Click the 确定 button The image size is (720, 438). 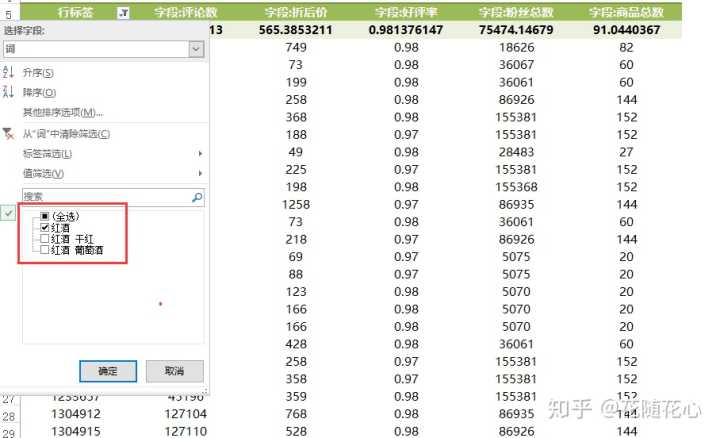pos(108,371)
